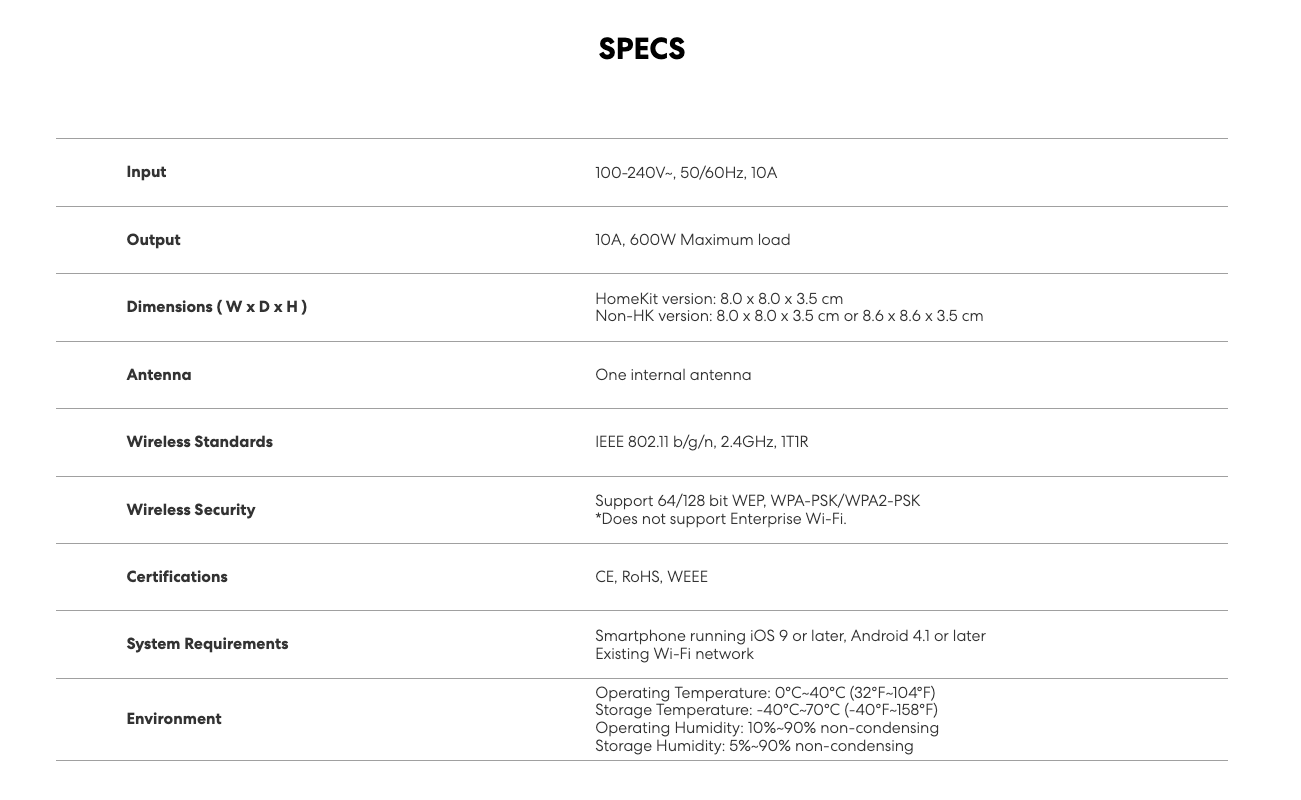The image size is (1301, 800).
Task: Click the System Requirements label
Action: tap(207, 644)
